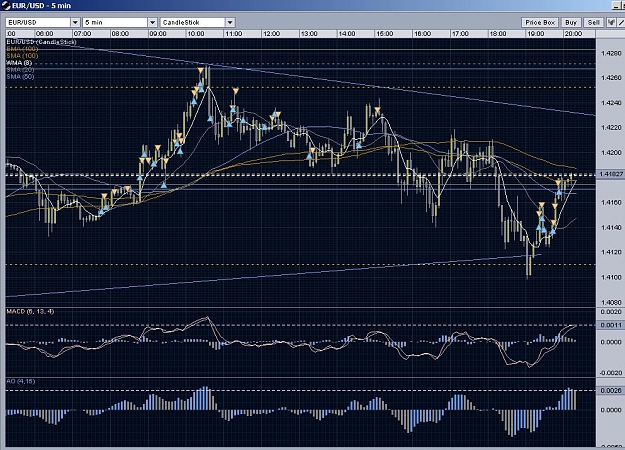This screenshot has width=625, height=450.
Task: Click the MACD (6, 13, 4) indicator label
Action: [30, 311]
